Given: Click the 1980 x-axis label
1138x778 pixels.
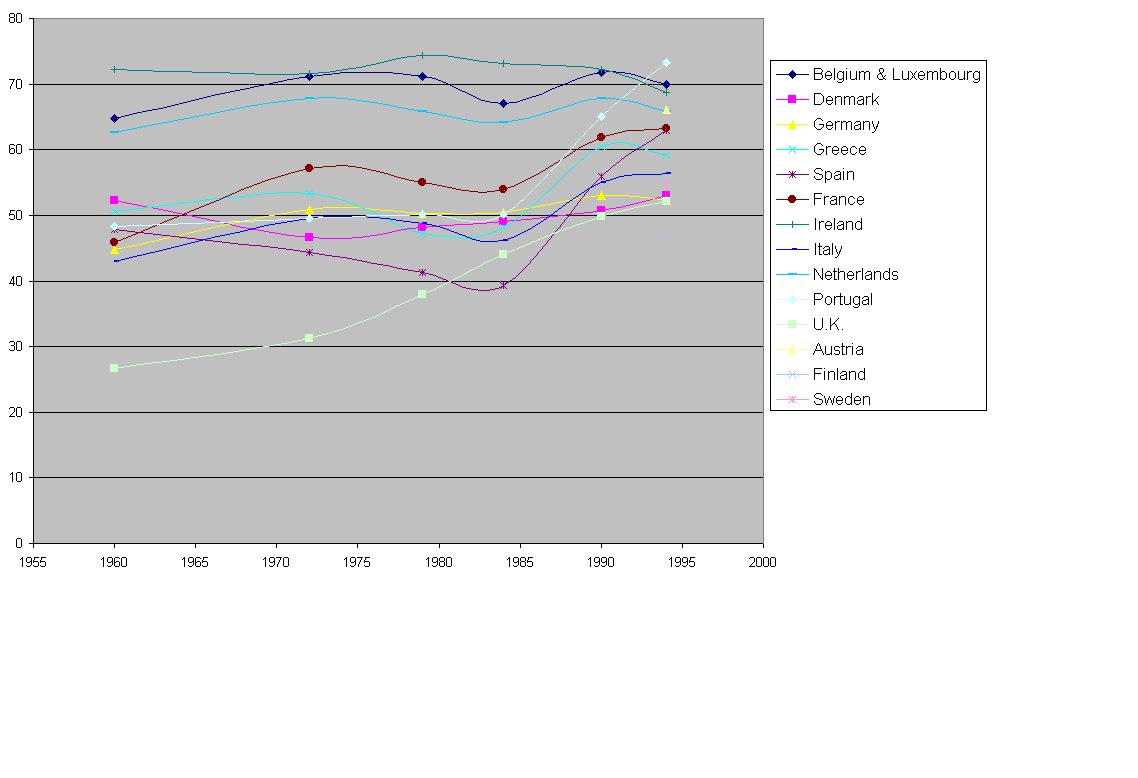Looking at the screenshot, I should 438,562.
